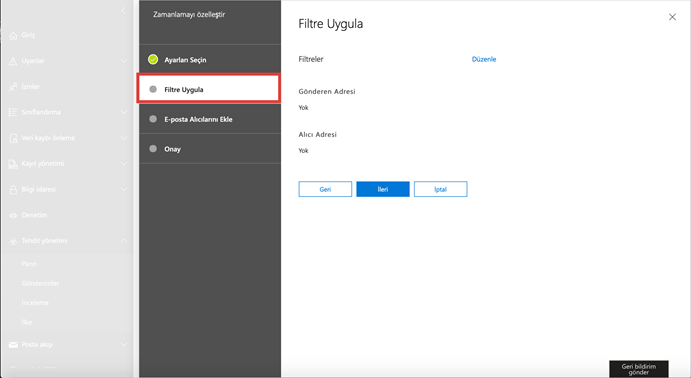Click the green checkmark beside Ayarları Seçin
691x378 pixels.
153,59
